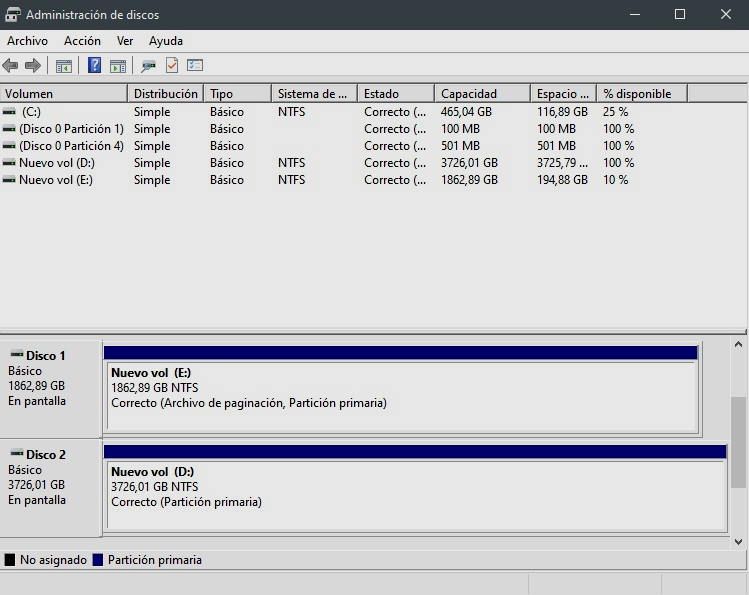The image size is (749, 595).
Task: Toggle the action pane toolbar icon
Action: coord(118,66)
